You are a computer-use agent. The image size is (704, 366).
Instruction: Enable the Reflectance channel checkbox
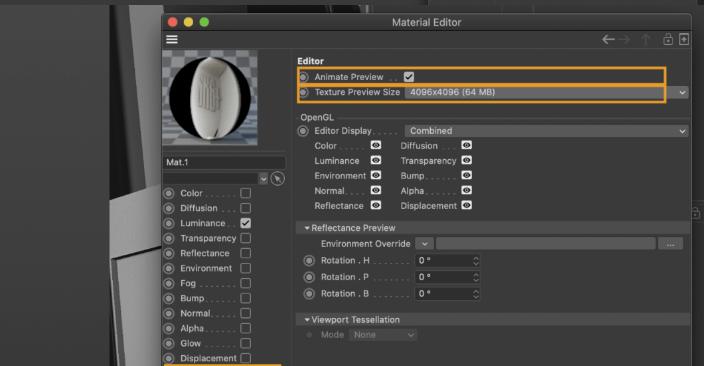coord(246,253)
